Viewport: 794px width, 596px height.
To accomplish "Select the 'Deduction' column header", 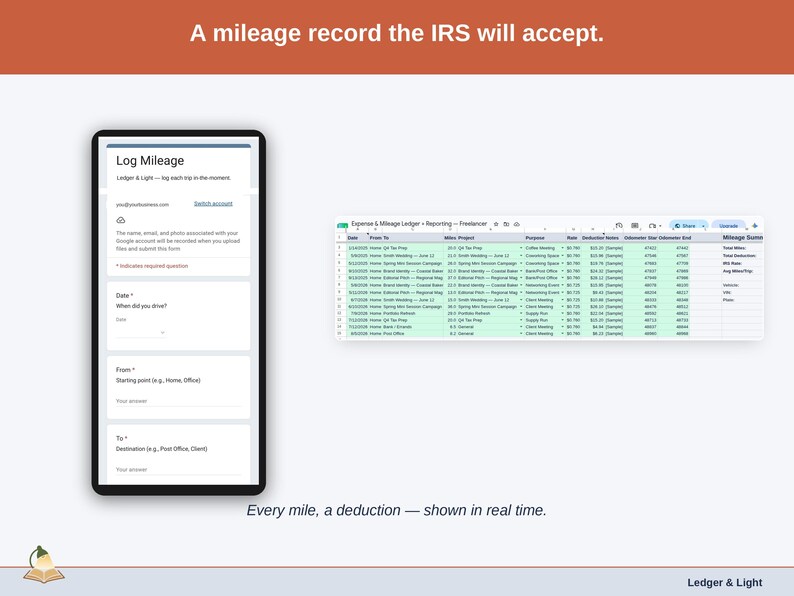I will [x=592, y=237].
